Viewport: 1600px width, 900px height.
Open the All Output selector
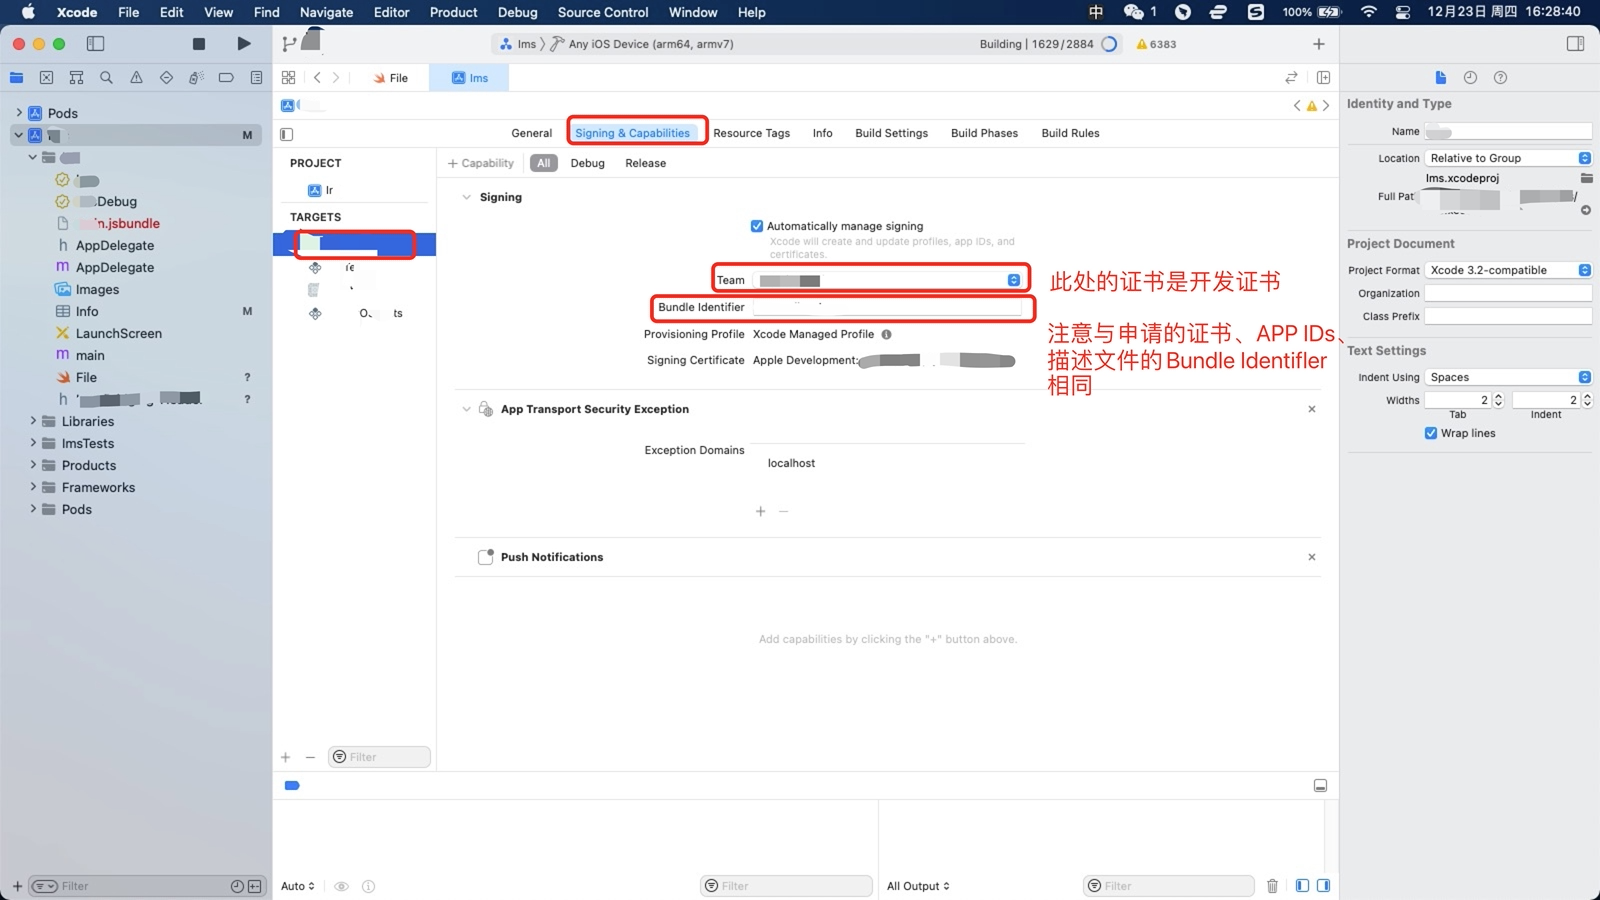click(x=918, y=886)
